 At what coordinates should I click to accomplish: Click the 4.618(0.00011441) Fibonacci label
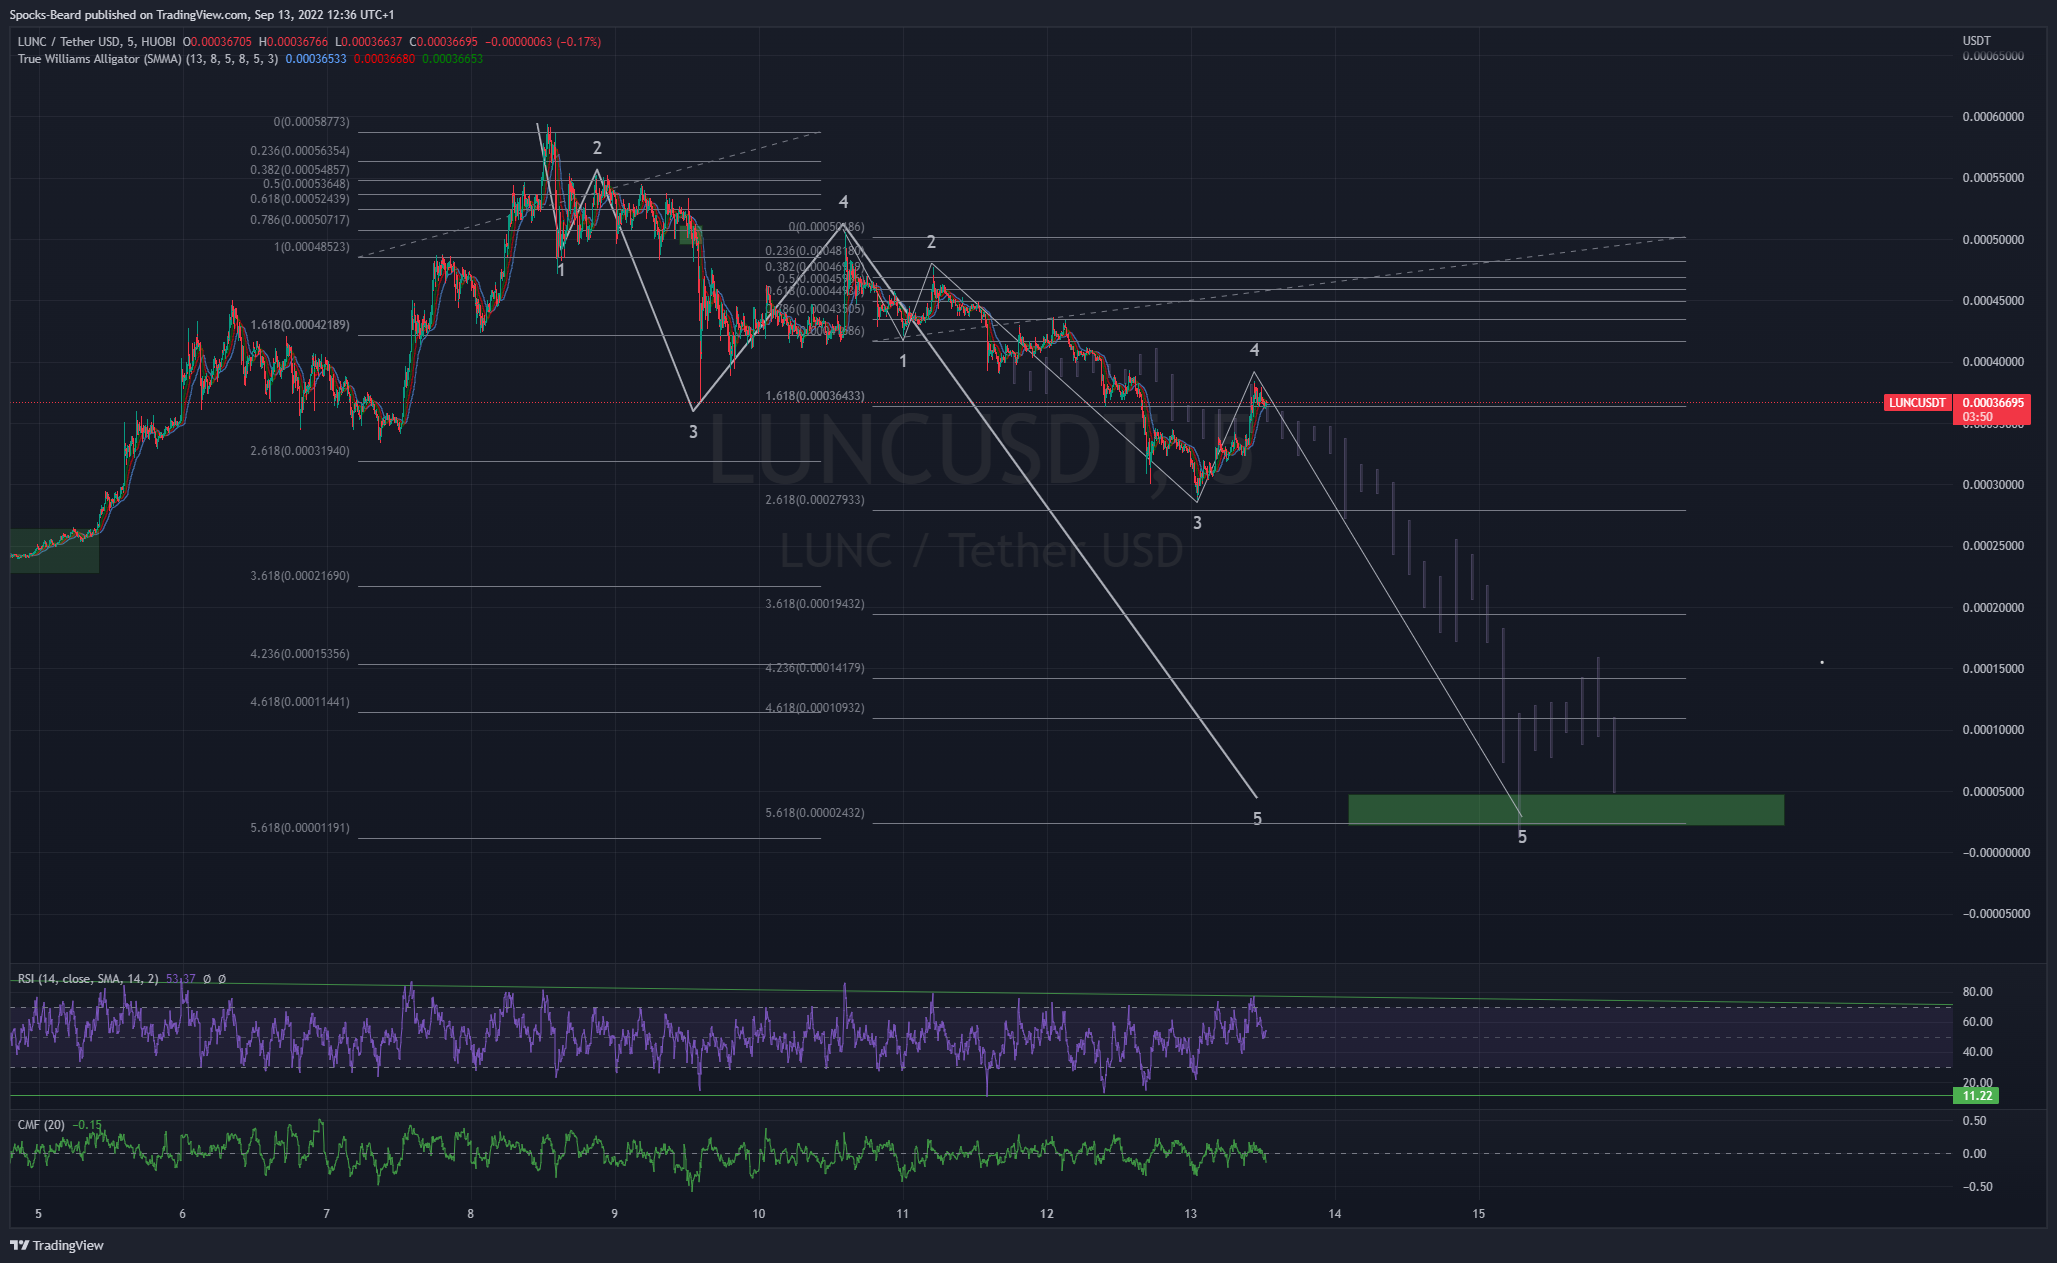[x=300, y=702]
